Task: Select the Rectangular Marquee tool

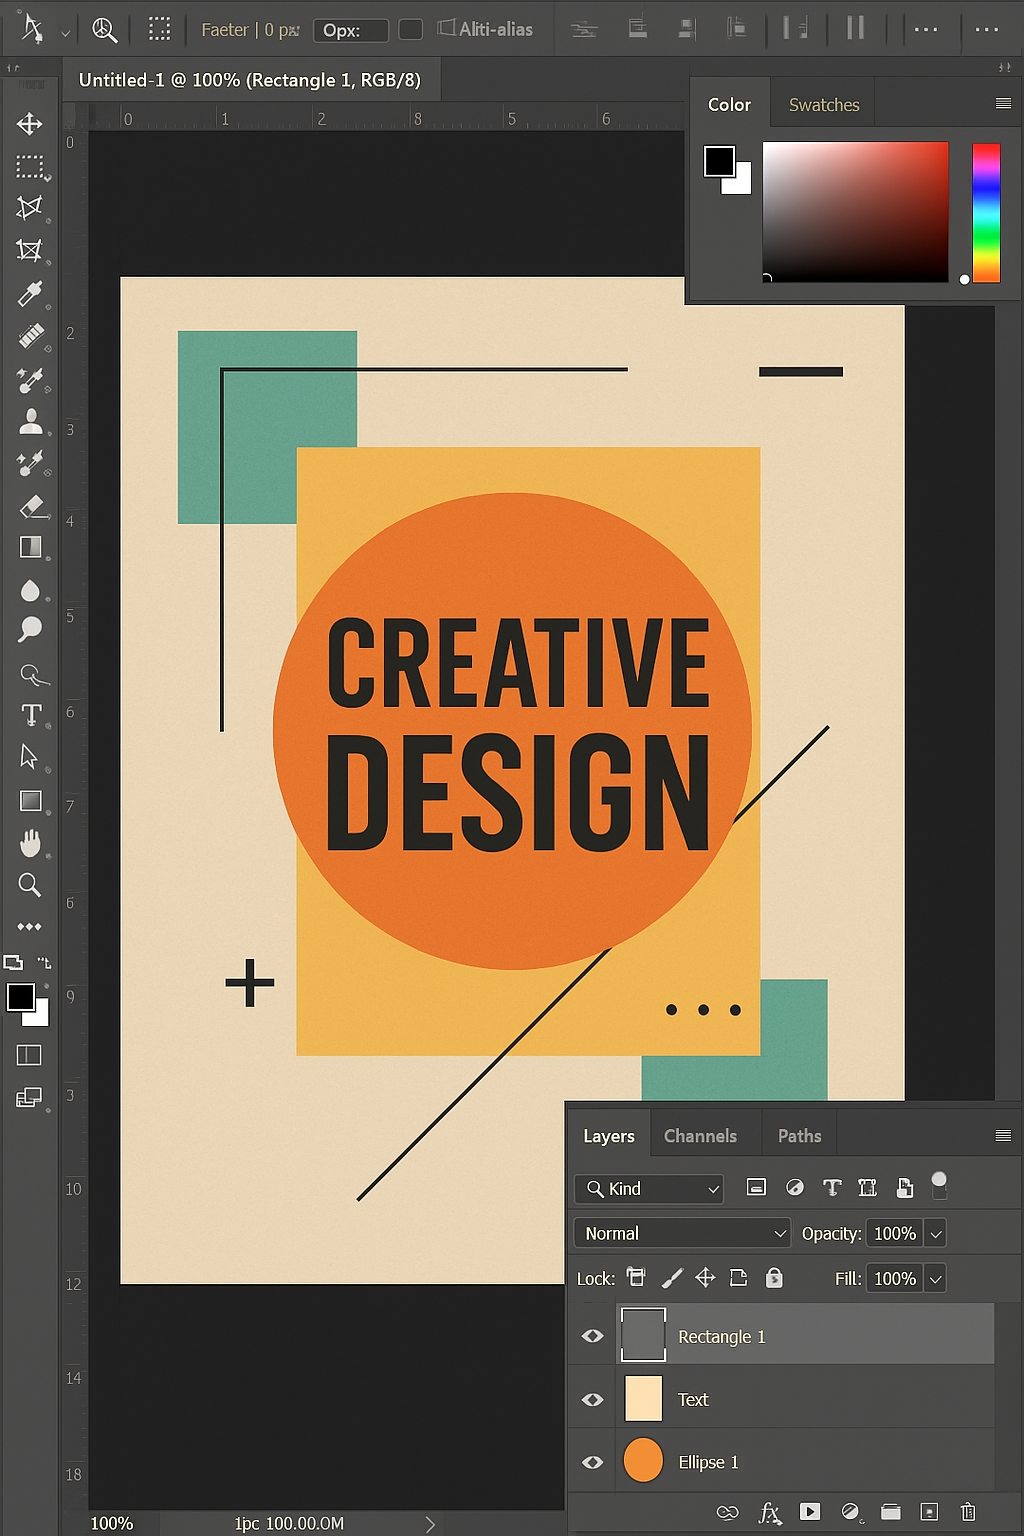Action: click(29, 167)
